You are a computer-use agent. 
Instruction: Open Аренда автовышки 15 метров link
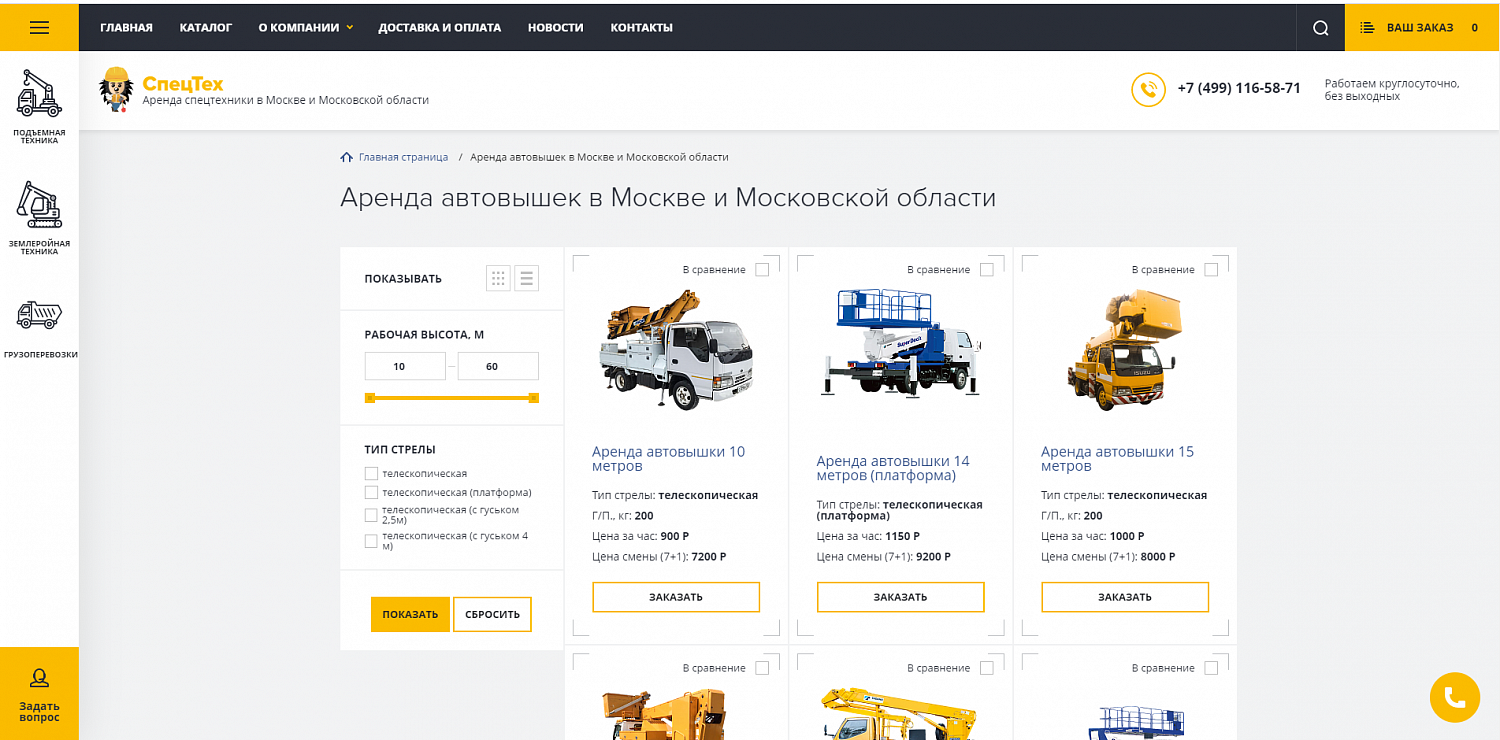pos(1117,459)
